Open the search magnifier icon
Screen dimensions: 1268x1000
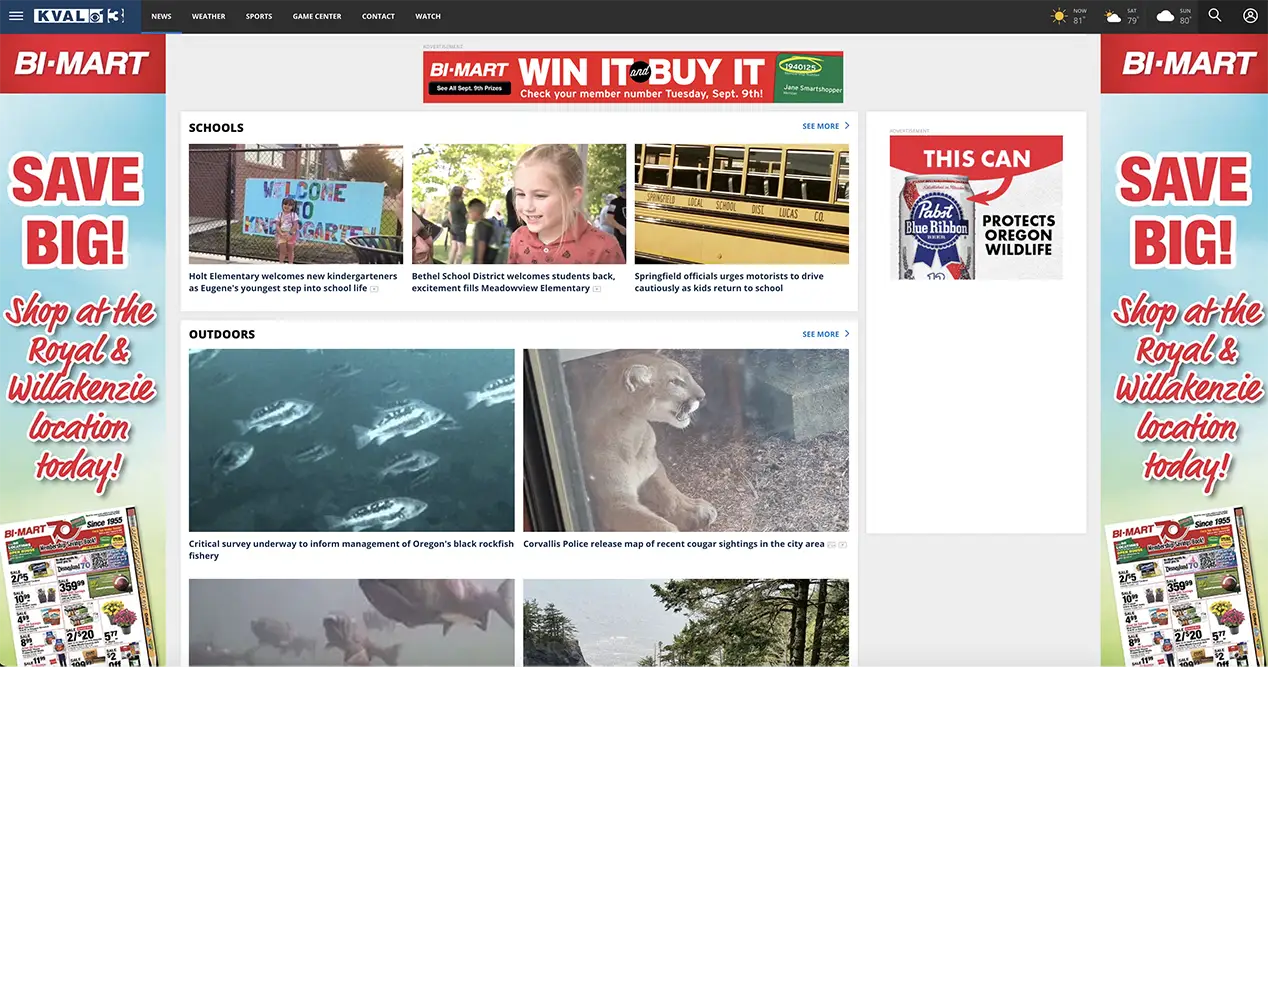[1215, 15]
